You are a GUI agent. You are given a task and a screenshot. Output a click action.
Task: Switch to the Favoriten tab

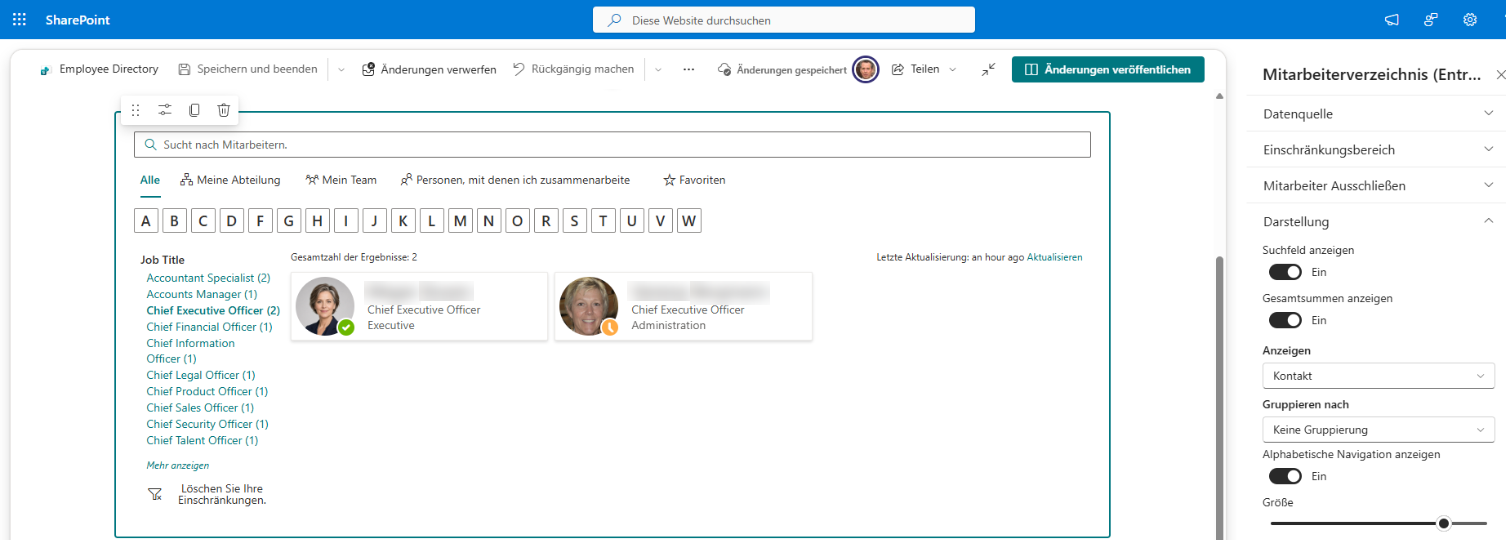[694, 180]
